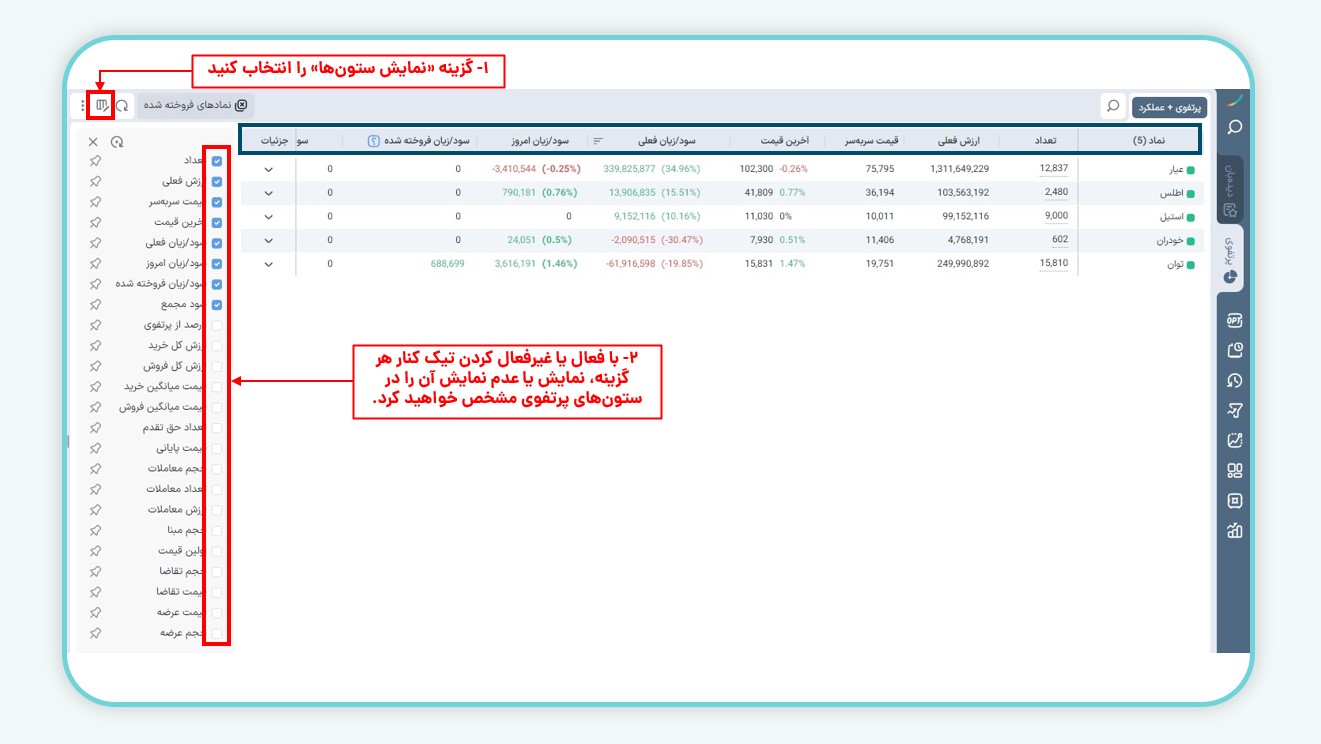Click the refresh icon beside نمادهای فروخته شده
Image resolution: width=1321 pixels, height=744 pixels.
pos(122,105)
